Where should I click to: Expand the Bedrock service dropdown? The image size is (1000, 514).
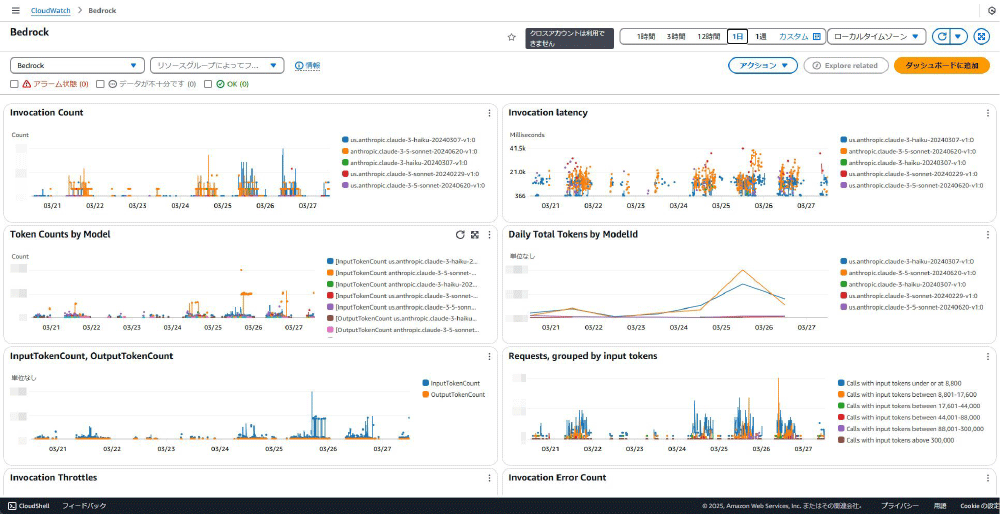click(x=77, y=65)
